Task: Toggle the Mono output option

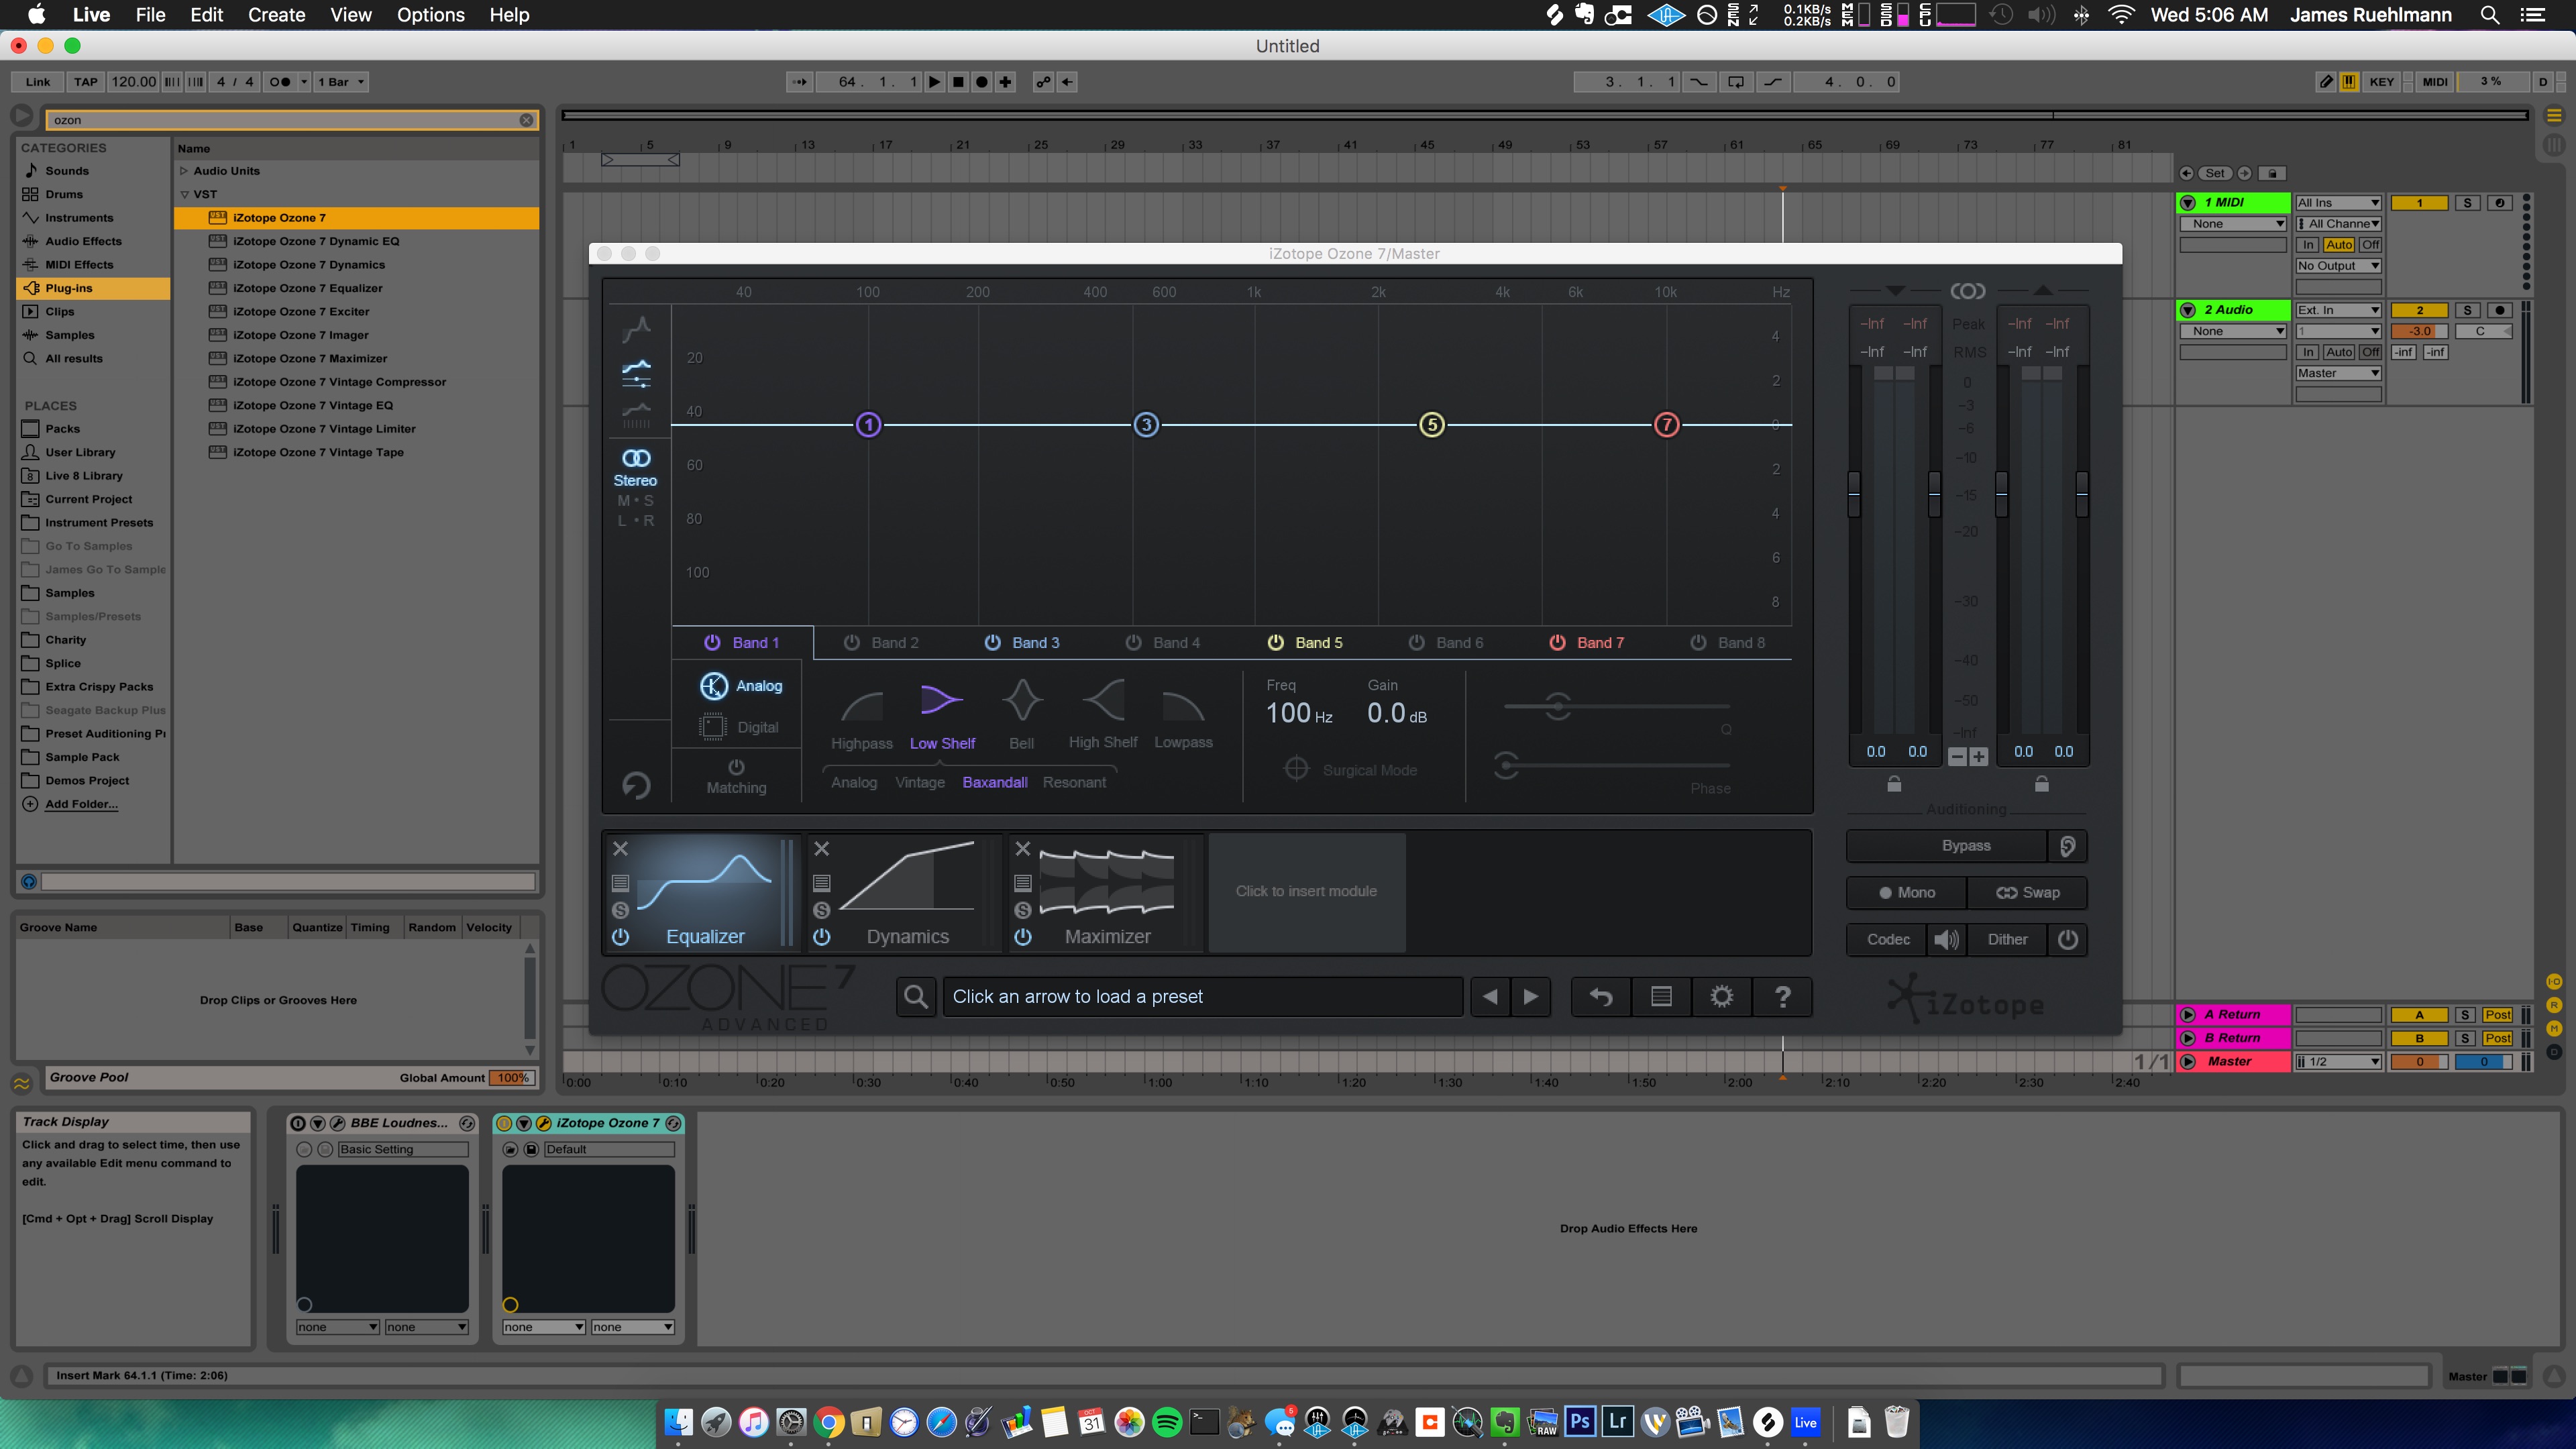Action: coord(1906,892)
